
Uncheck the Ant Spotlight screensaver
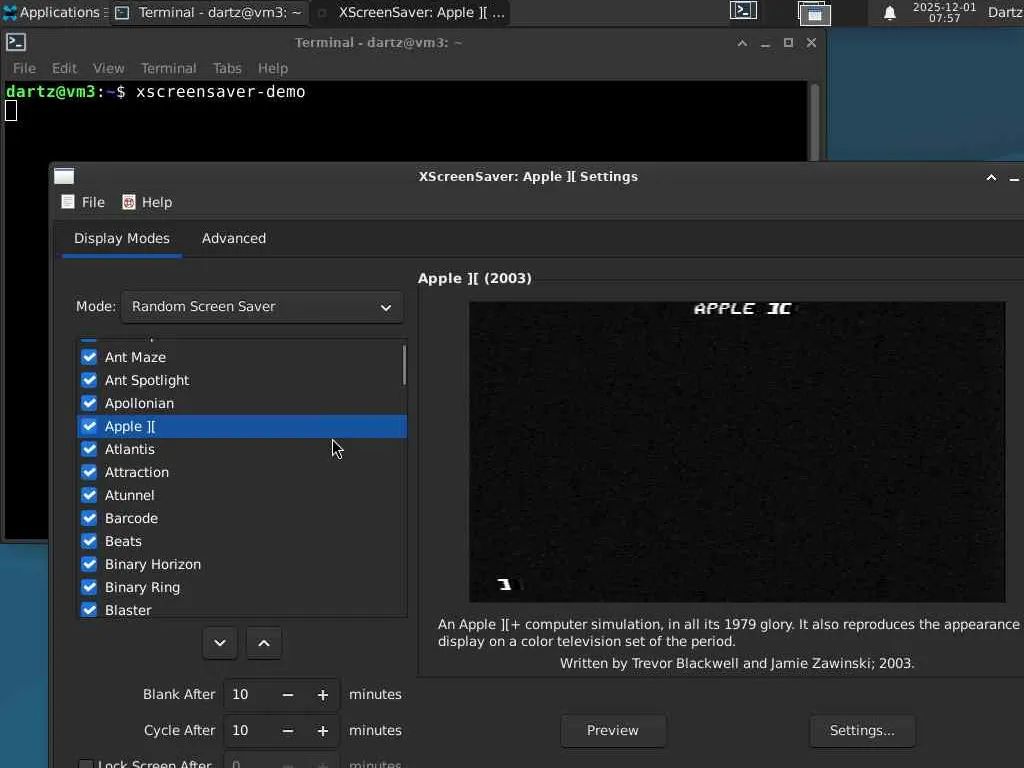[89, 380]
